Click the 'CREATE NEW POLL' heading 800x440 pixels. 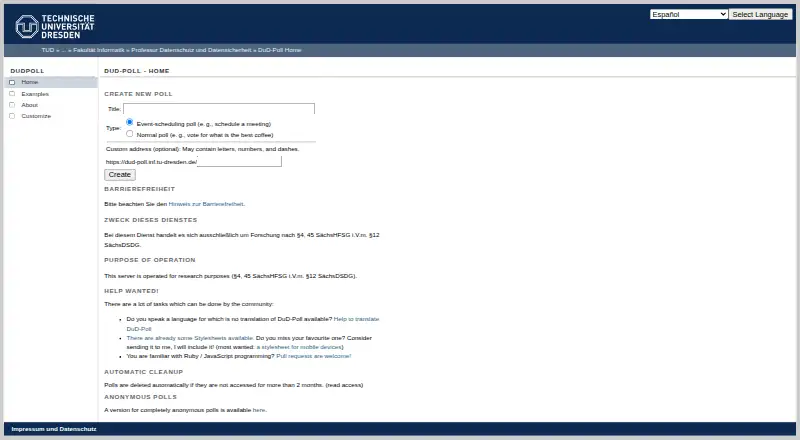[138, 94]
